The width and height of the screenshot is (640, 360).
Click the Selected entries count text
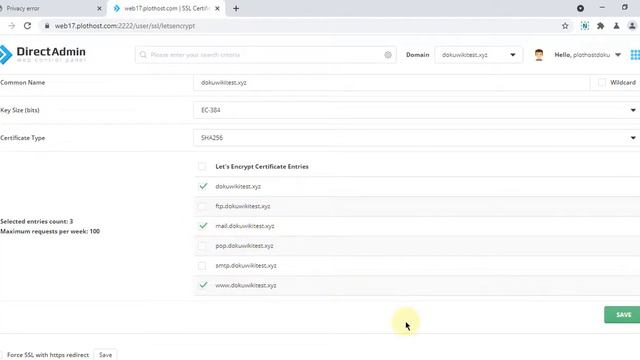pyautogui.click(x=37, y=221)
